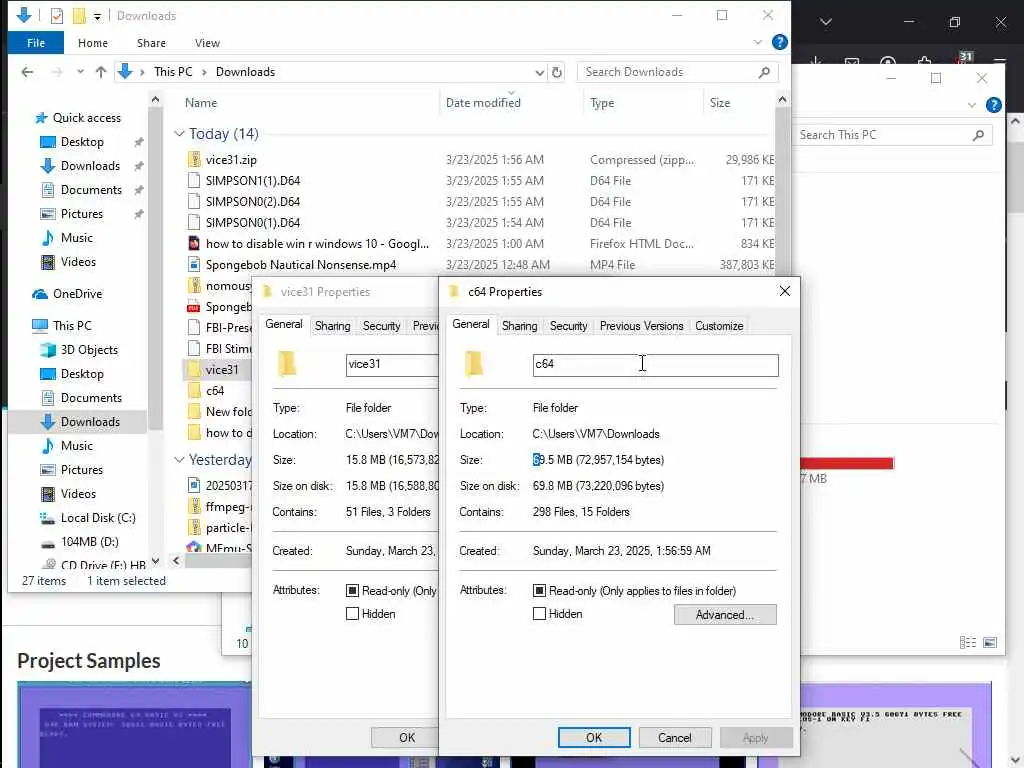Select vice31.zip file
The width and height of the screenshot is (1024, 768).
coord(231,159)
